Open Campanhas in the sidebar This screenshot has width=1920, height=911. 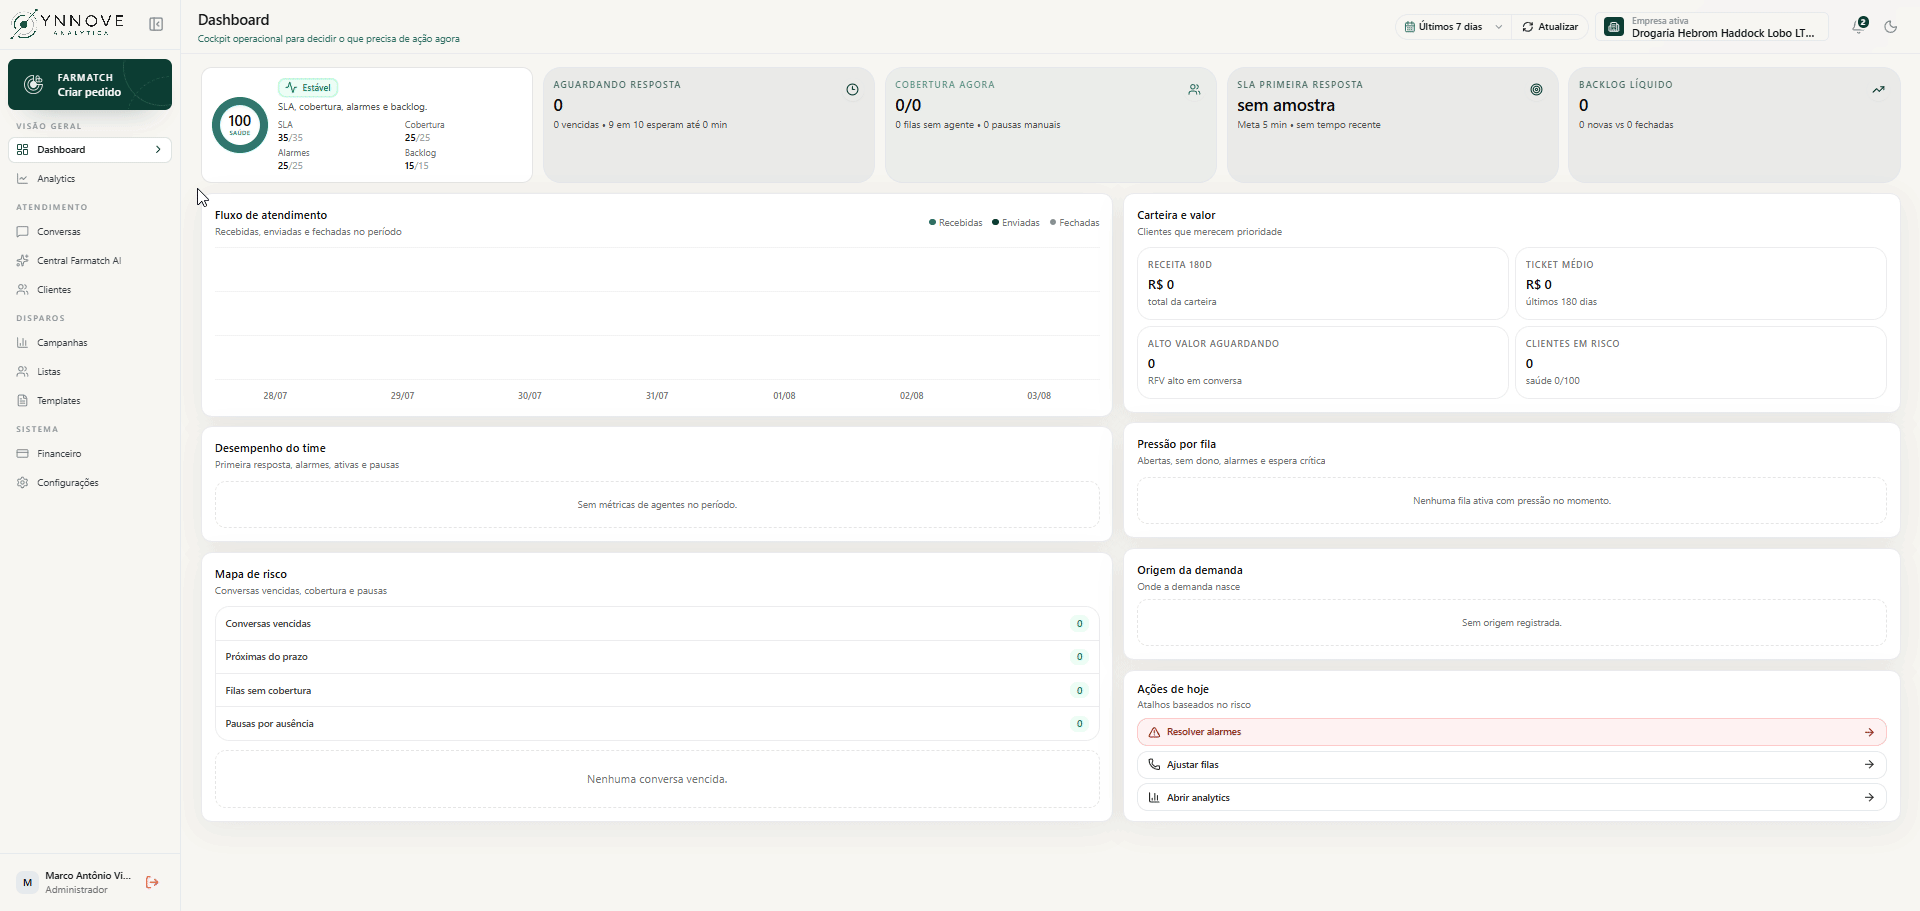pos(90,343)
